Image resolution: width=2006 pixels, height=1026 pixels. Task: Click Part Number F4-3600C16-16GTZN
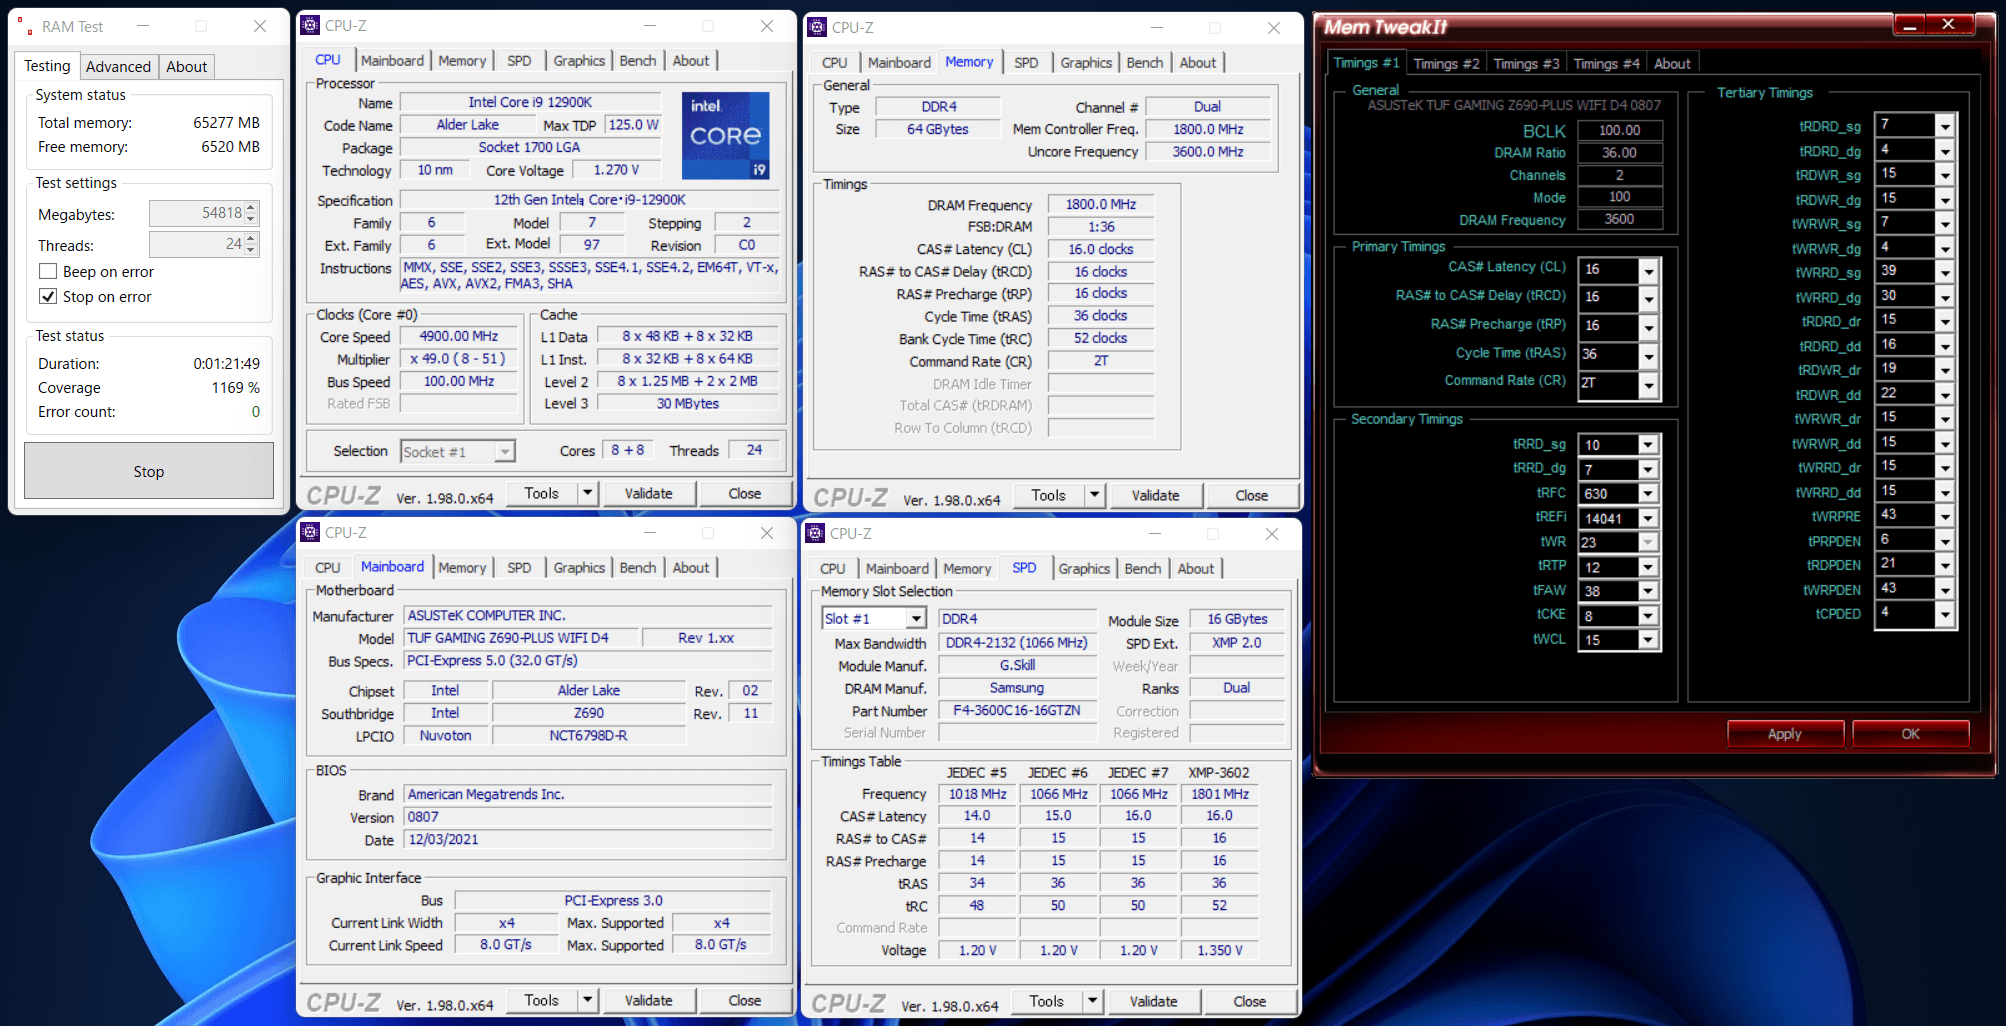1016,711
